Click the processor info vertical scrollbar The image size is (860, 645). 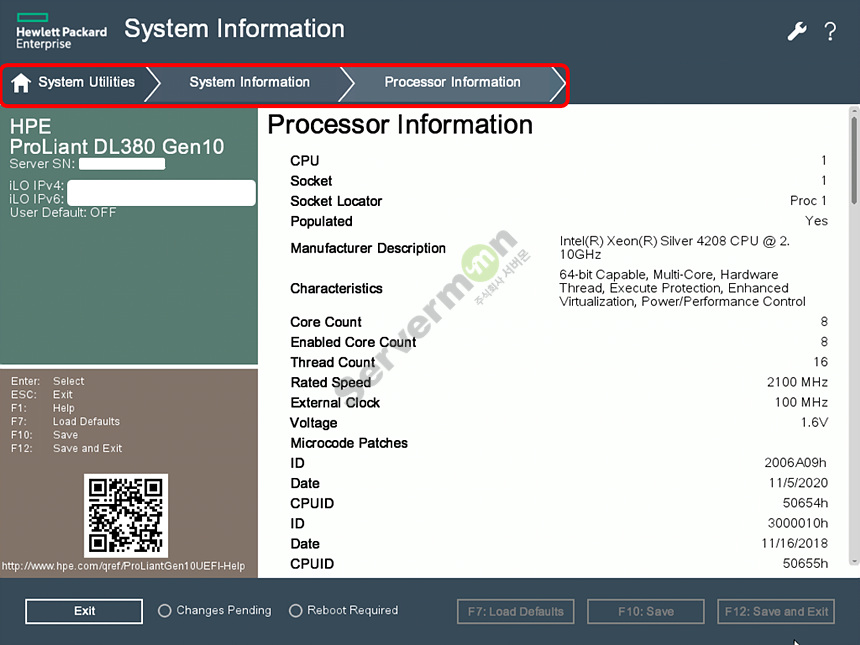[854, 336]
